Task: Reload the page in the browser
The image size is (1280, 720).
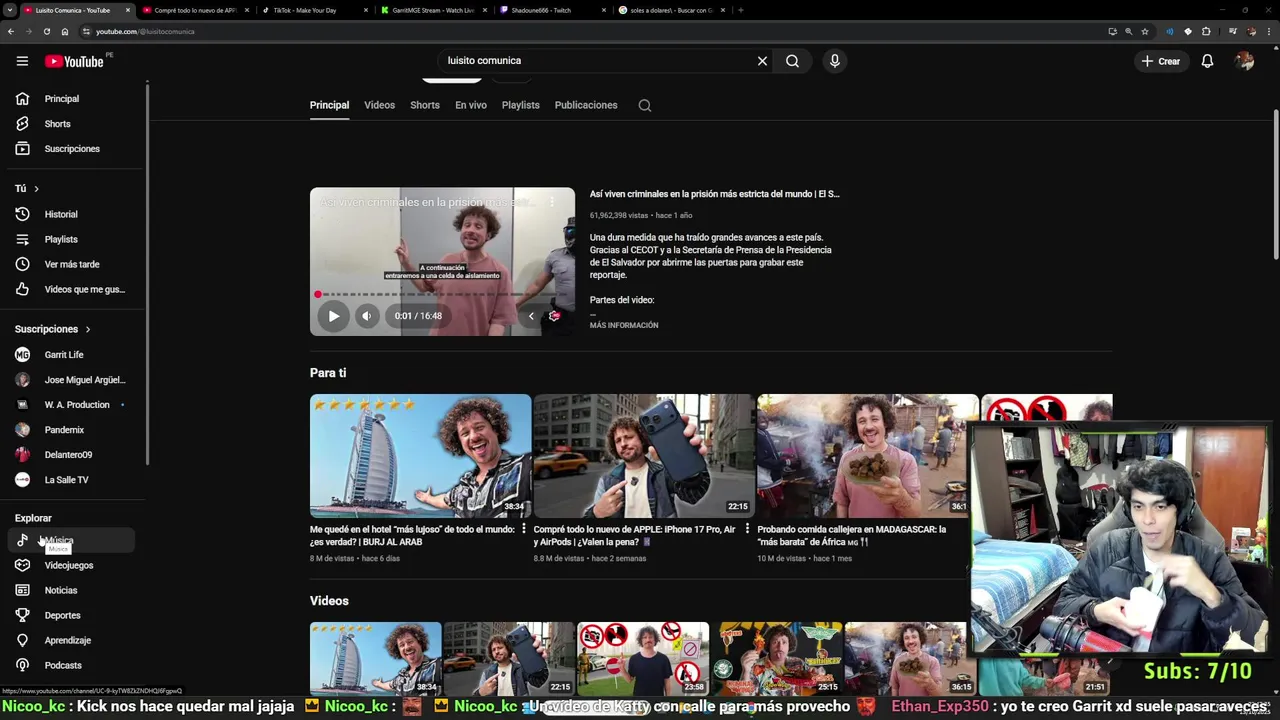Action: click(46, 31)
